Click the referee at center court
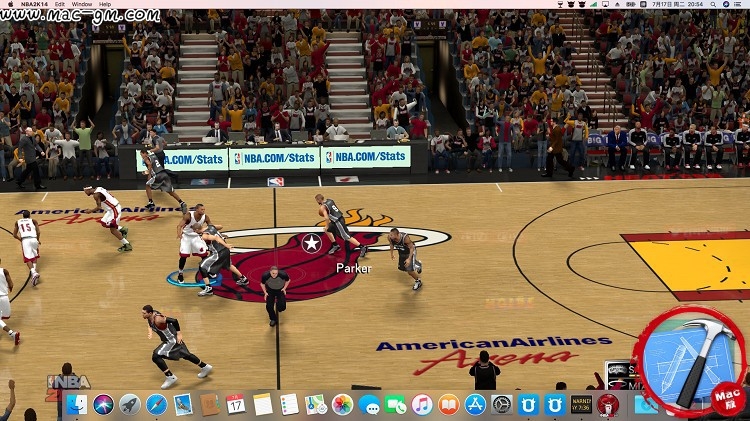750x421 pixels. click(275, 295)
